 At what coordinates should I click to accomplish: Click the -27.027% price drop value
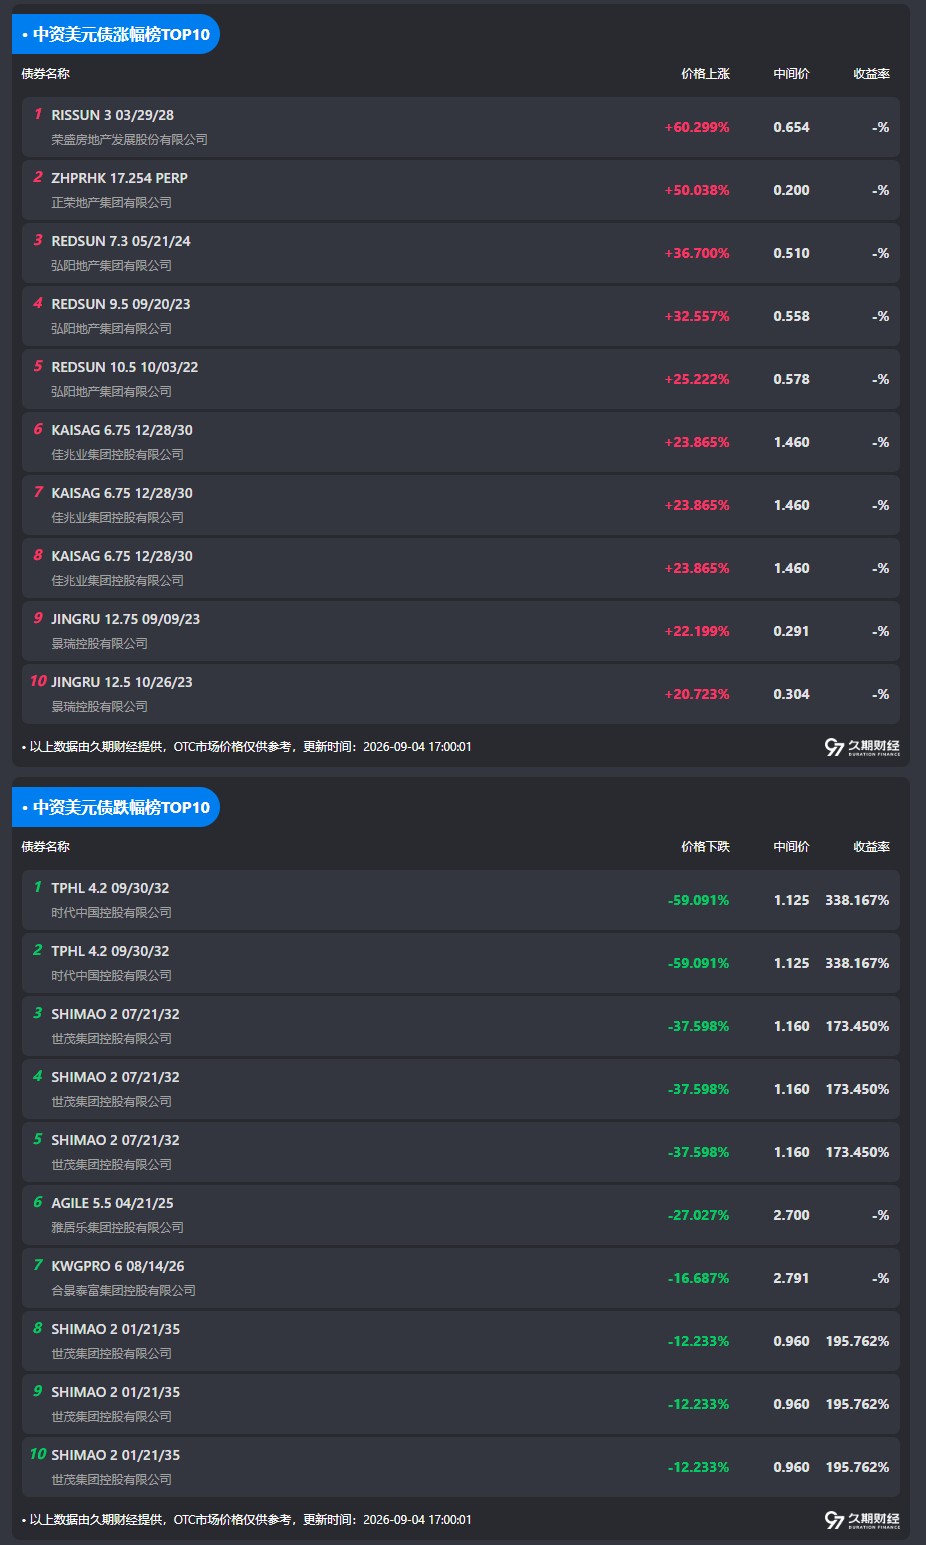[x=699, y=1216]
